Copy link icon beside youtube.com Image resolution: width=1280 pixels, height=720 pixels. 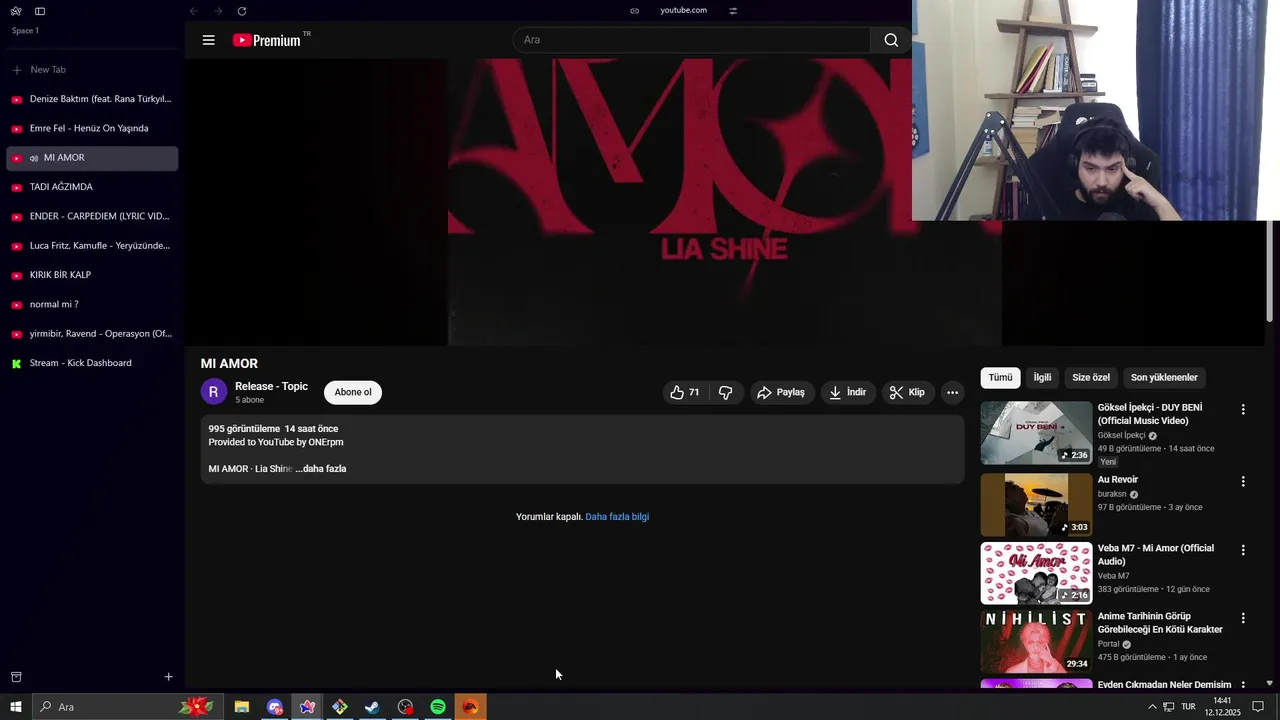click(x=634, y=11)
